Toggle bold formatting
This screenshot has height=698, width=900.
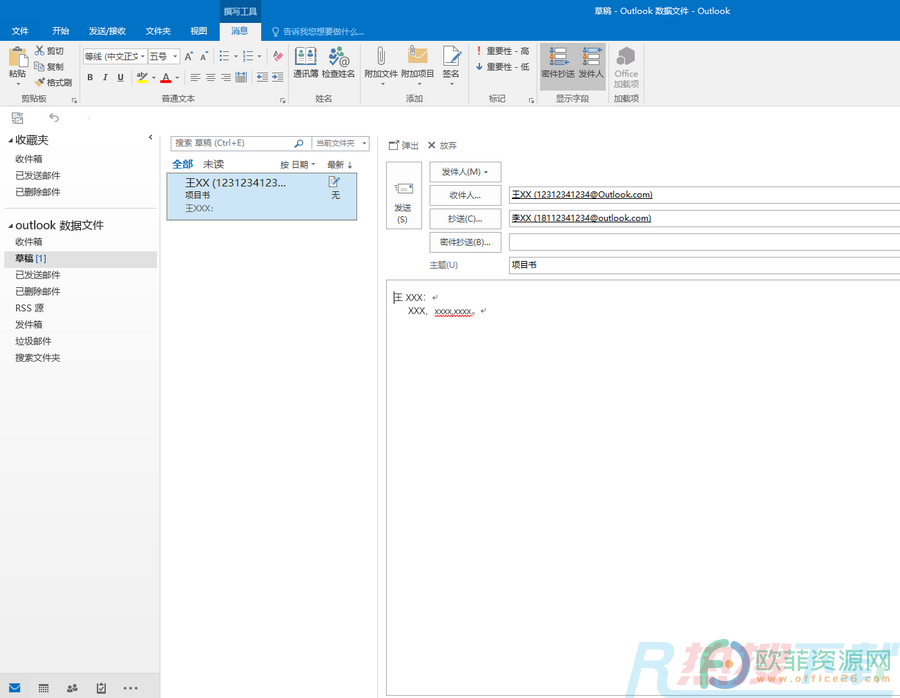click(x=90, y=77)
